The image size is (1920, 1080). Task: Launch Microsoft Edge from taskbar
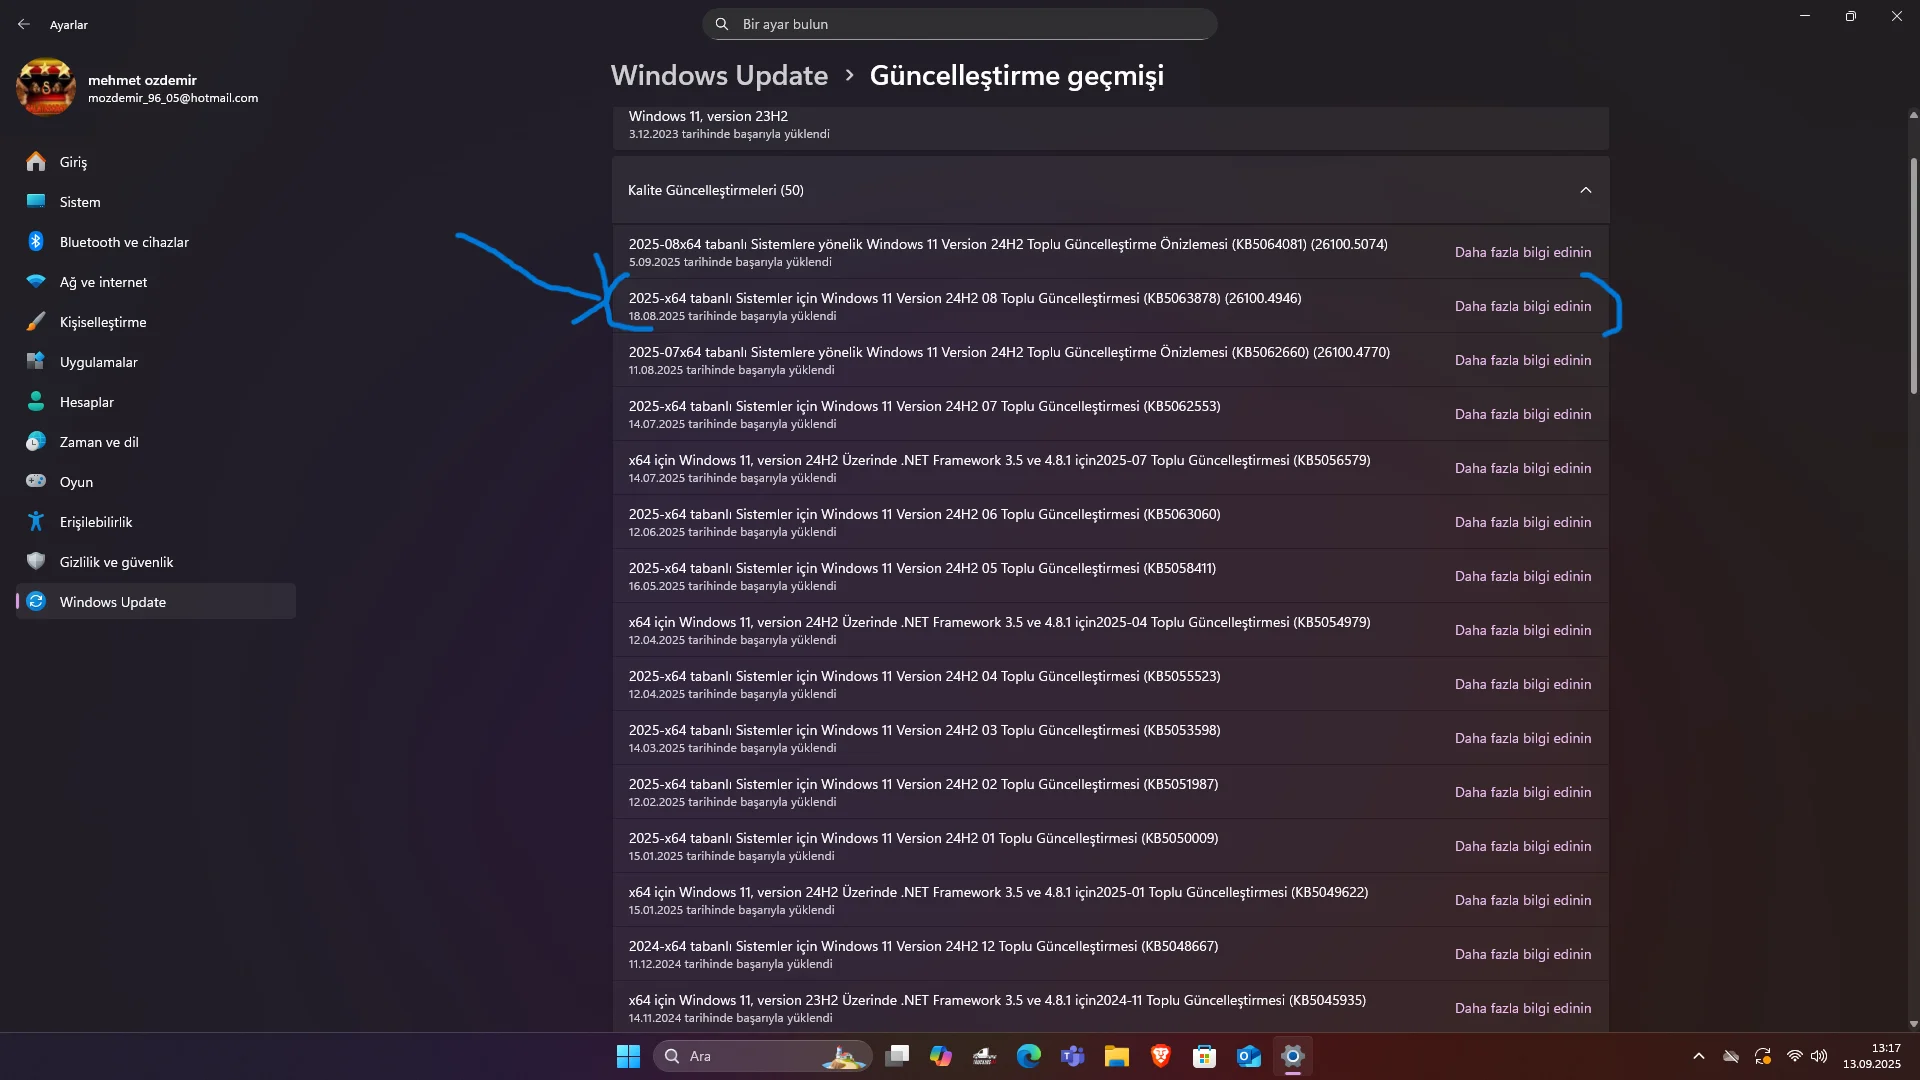click(1028, 1056)
